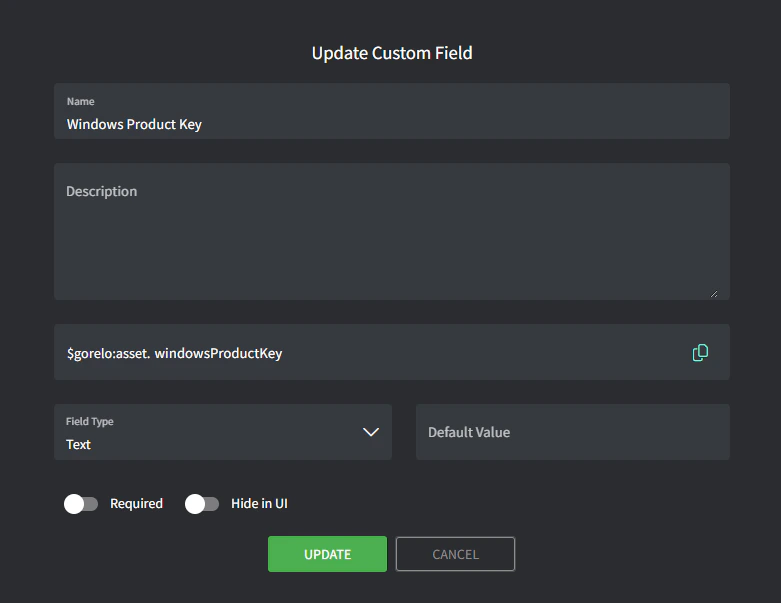Select the Default Value input field
Image resolution: width=781 pixels, height=603 pixels.
pyautogui.click(x=572, y=432)
